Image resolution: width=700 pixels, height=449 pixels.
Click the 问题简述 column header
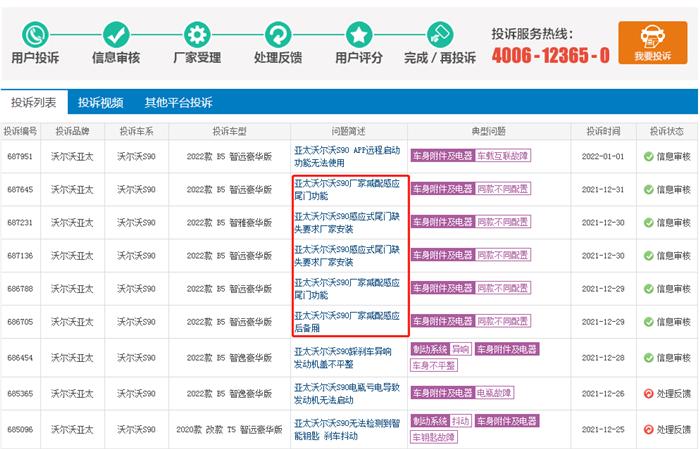348,131
